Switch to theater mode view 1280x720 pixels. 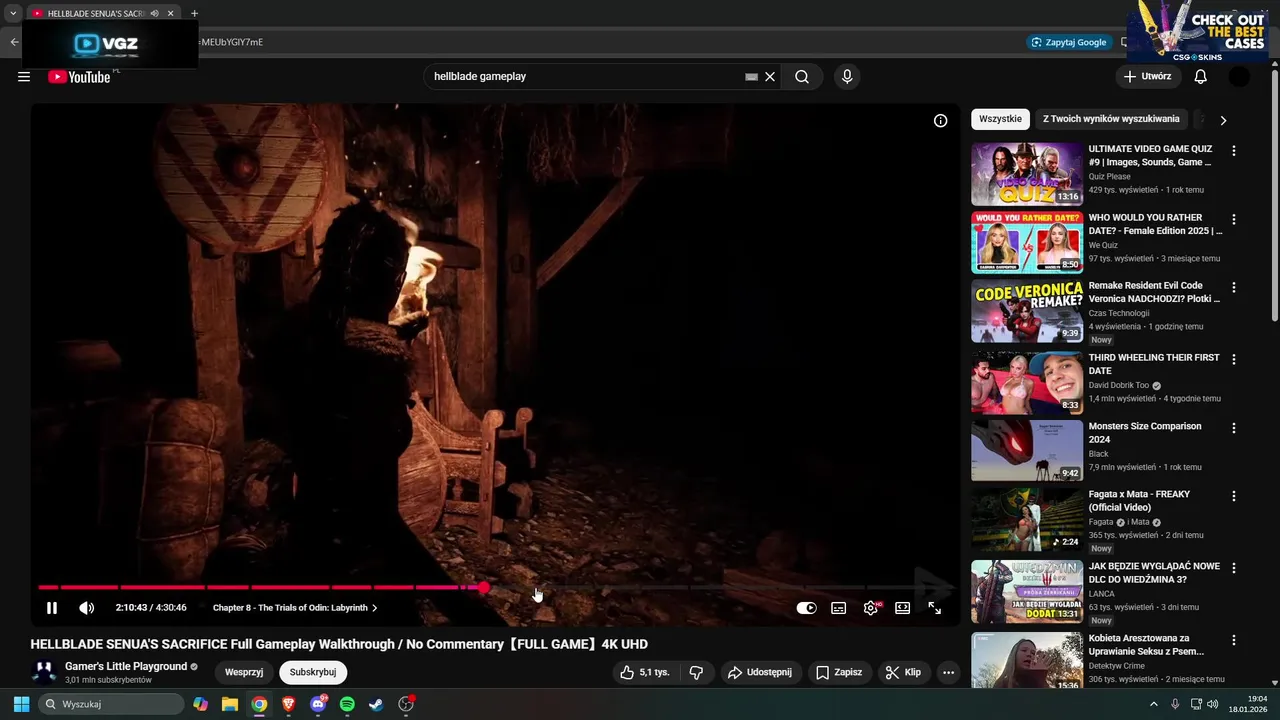tap(903, 608)
